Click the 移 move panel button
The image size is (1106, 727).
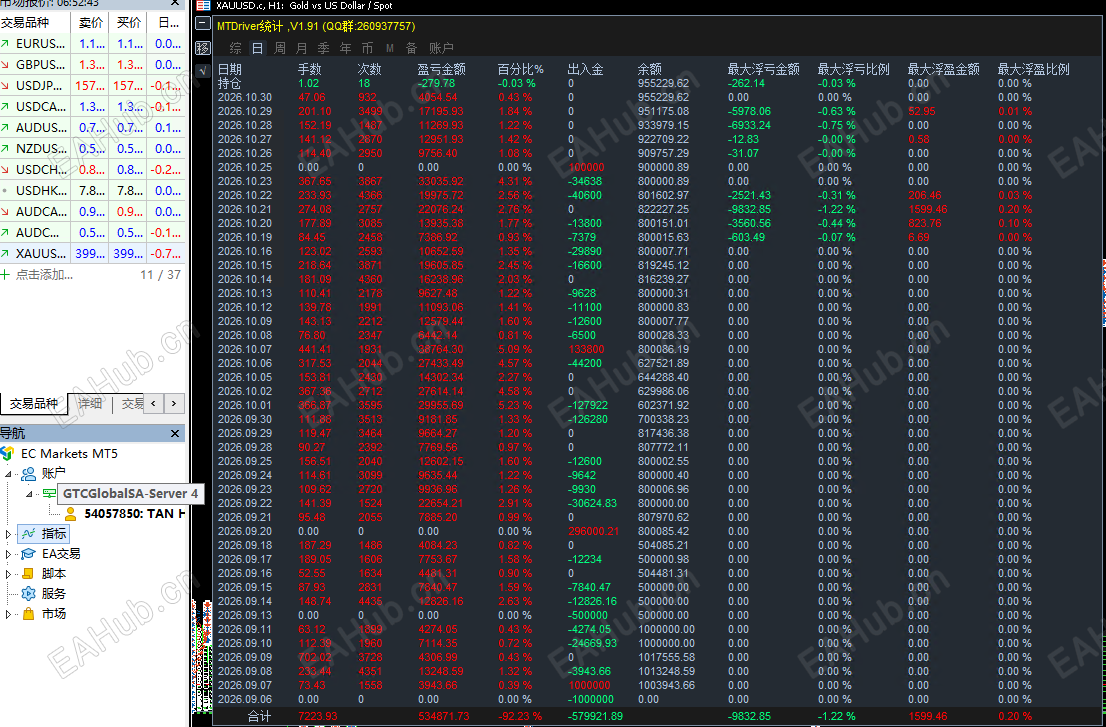(x=202, y=48)
